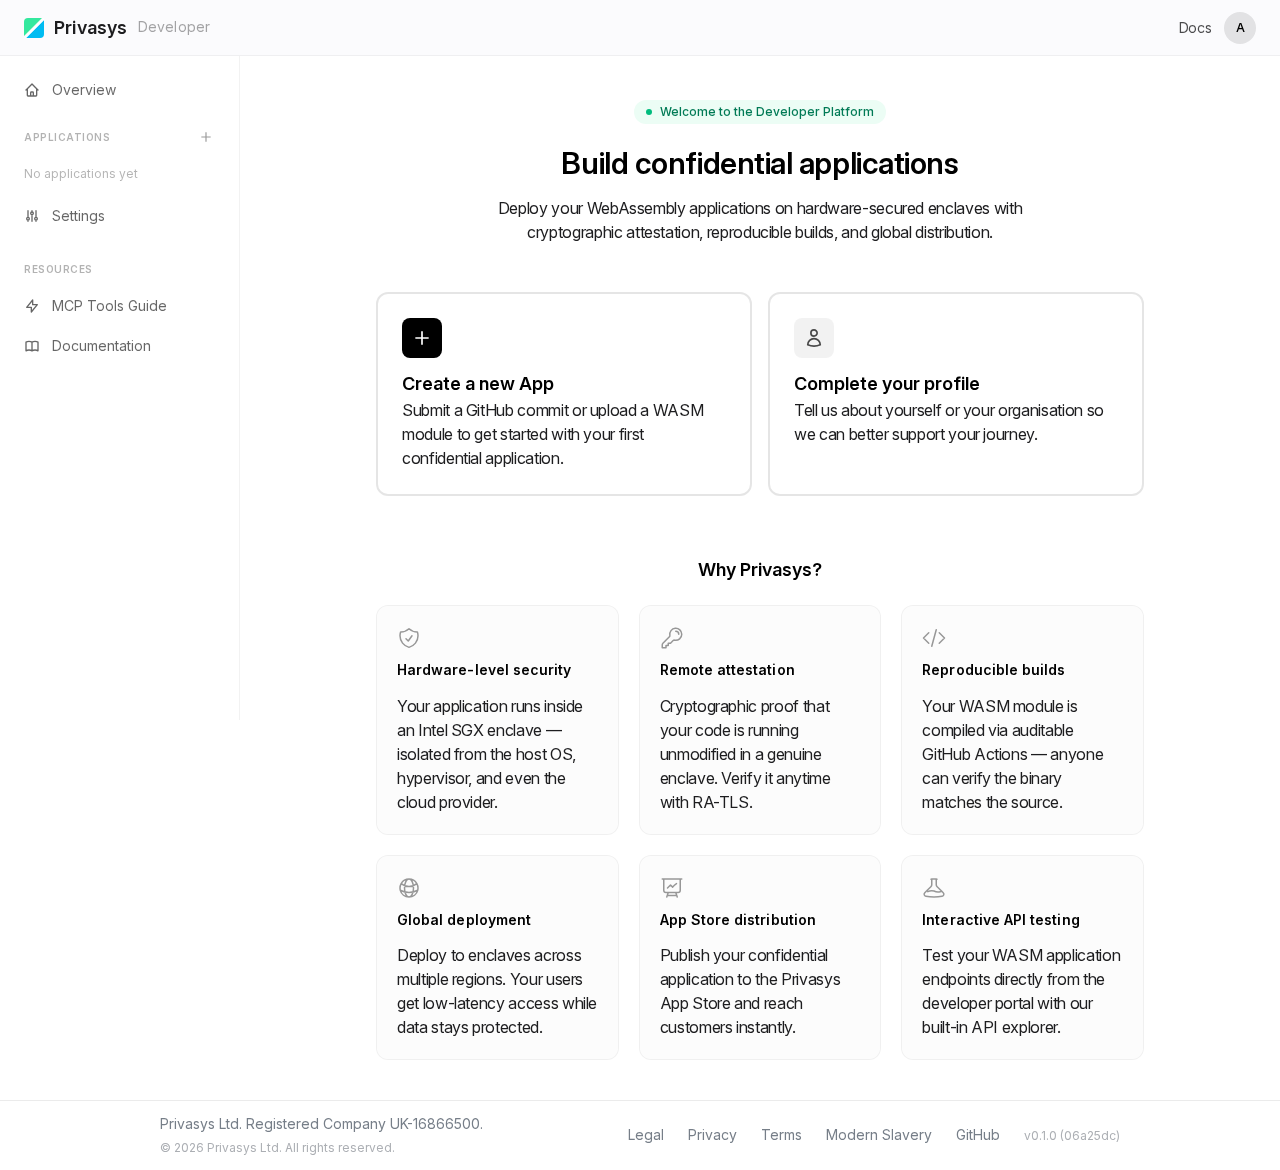This screenshot has height=1170, width=1280.
Task: Click the App Store distribution feature title
Action: (x=738, y=920)
